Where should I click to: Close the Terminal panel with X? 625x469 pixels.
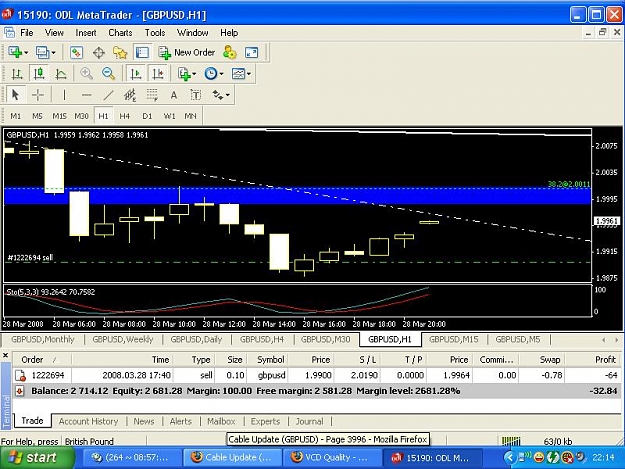5,355
